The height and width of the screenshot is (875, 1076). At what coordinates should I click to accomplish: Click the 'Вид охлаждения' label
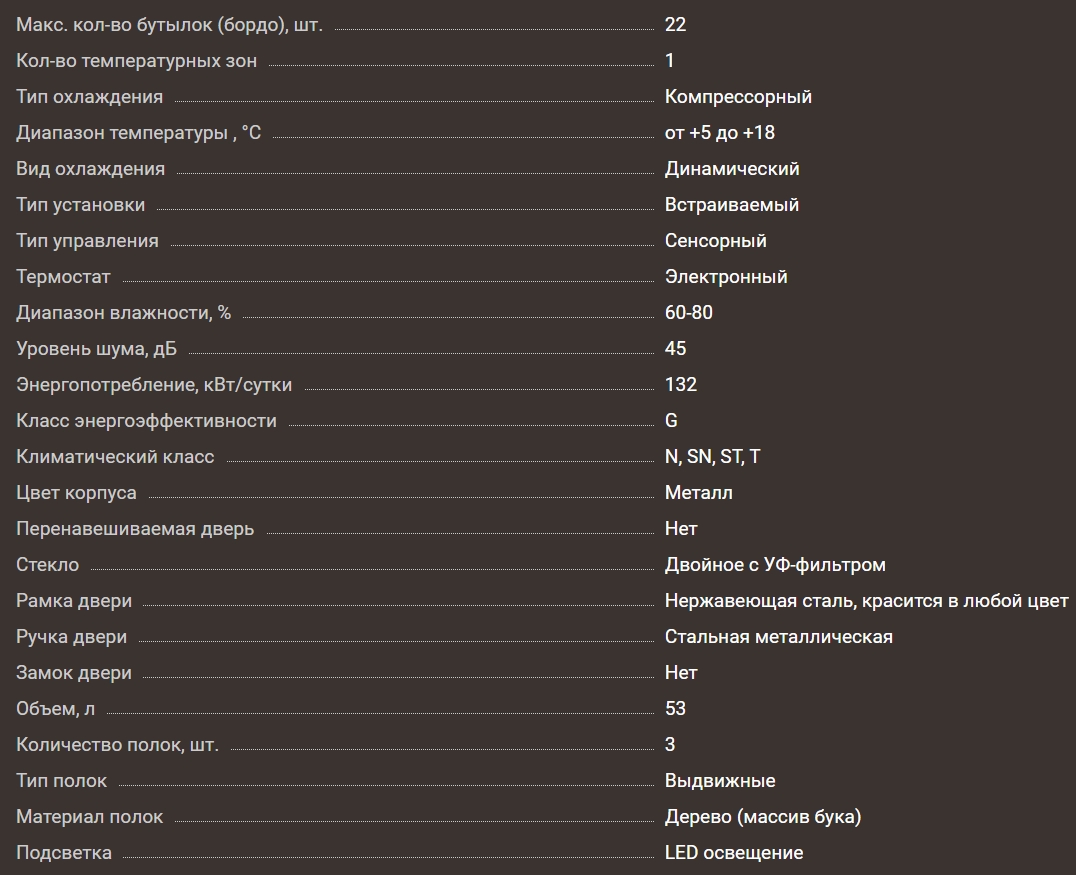tap(90, 169)
